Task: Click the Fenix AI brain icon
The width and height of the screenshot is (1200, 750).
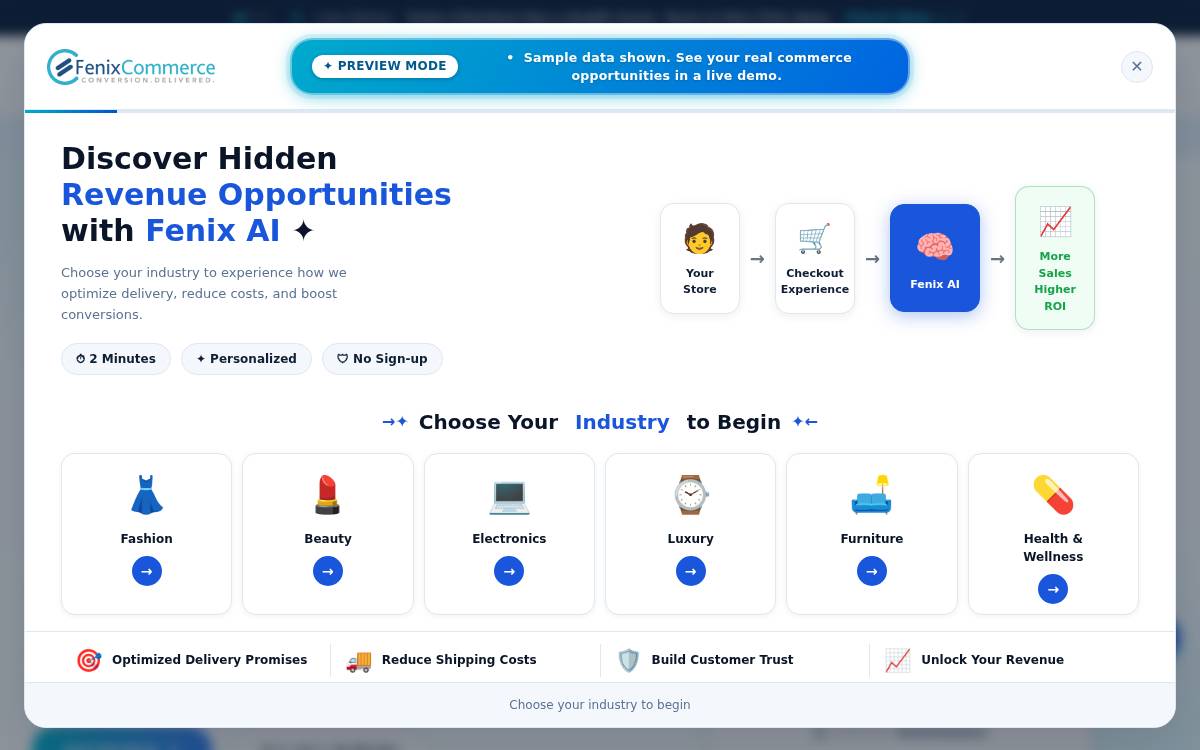Action: click(x=935, y=246)
